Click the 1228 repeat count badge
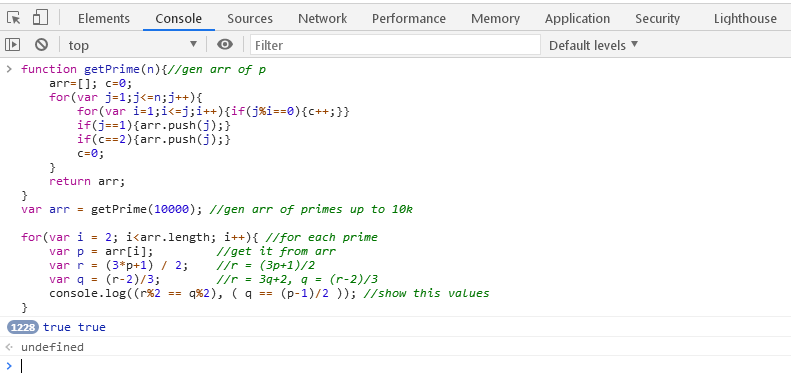 23,327
